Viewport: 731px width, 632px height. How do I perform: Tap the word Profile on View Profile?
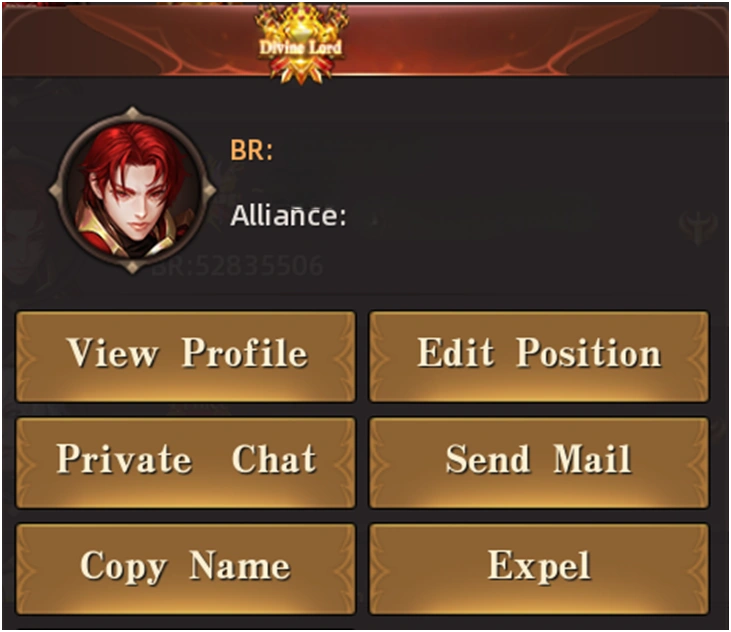pos(245,353)
